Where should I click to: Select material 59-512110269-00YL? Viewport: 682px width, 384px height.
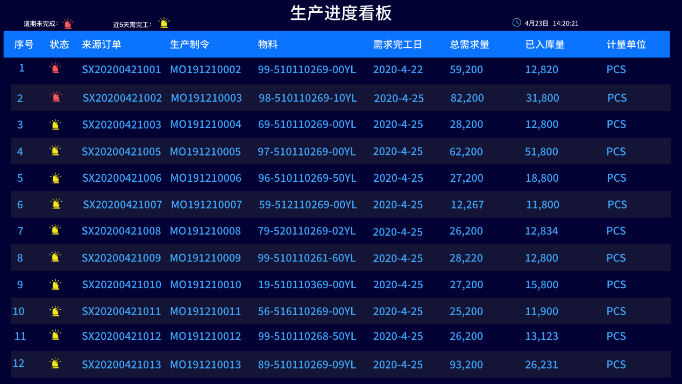point(308,205)
